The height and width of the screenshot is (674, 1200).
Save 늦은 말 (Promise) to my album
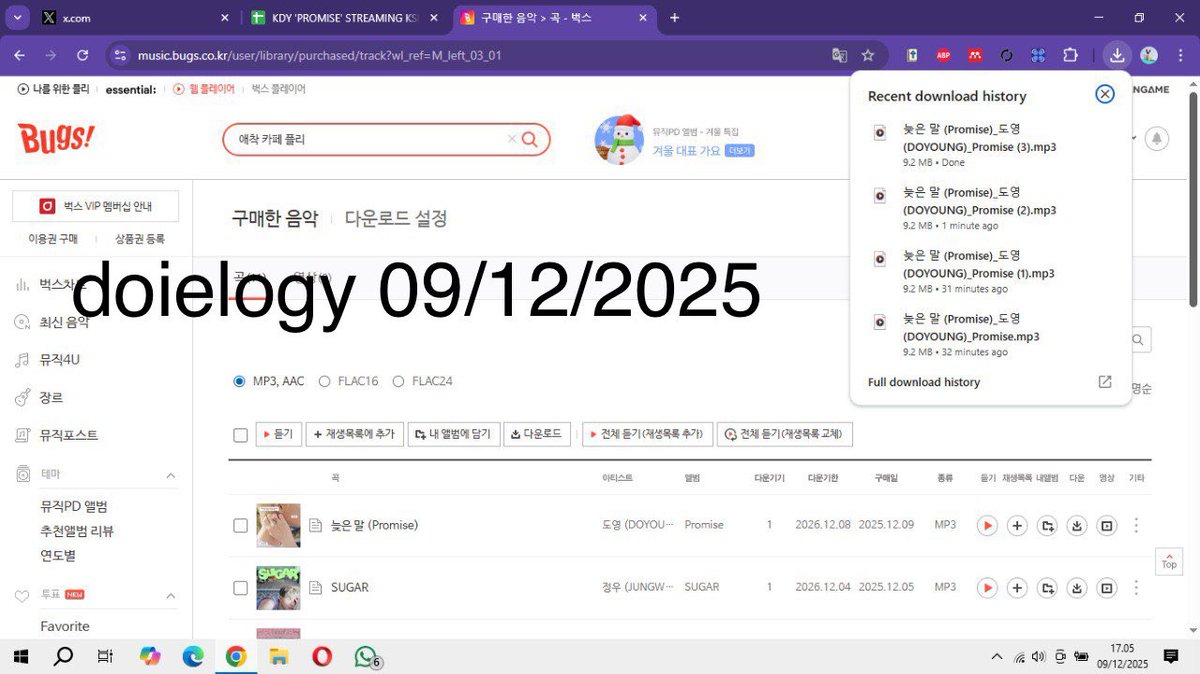[1047, 525]
